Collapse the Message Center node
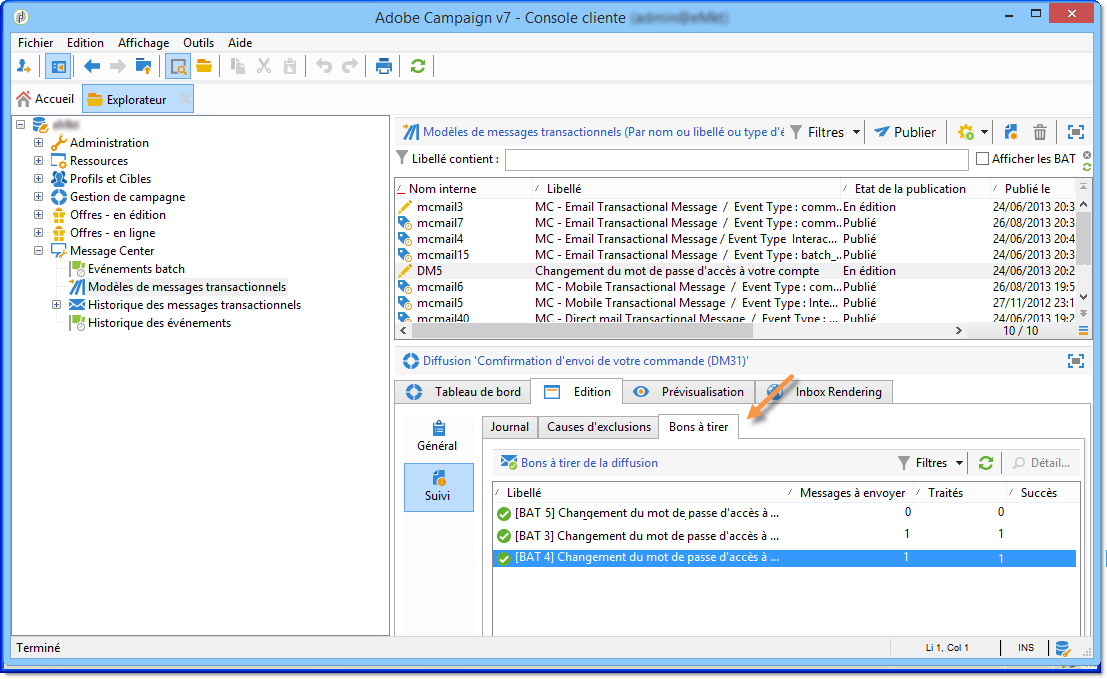Screen dimensions: 1107x679 [39, 251]
